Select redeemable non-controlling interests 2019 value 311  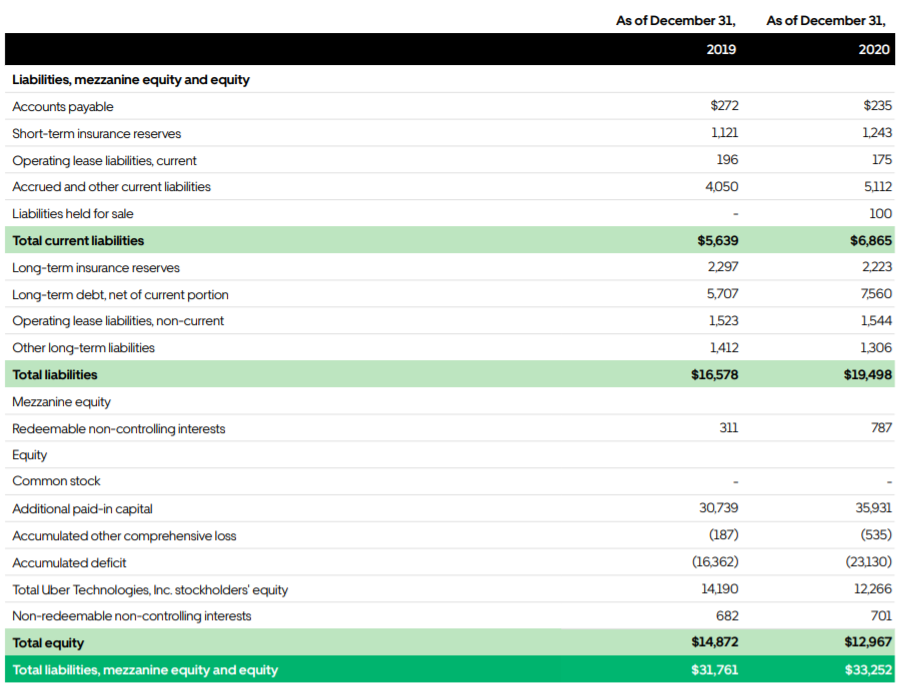[729, 428]
